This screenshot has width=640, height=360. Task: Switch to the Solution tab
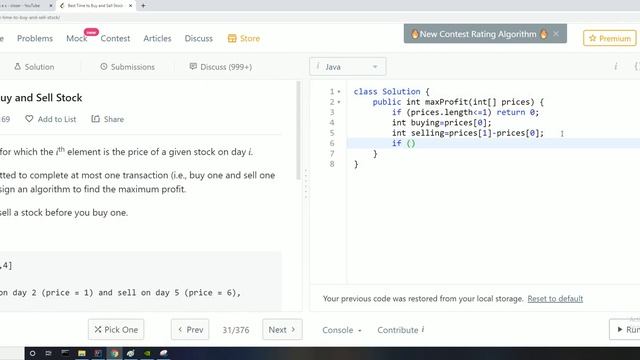click(34, 67)
